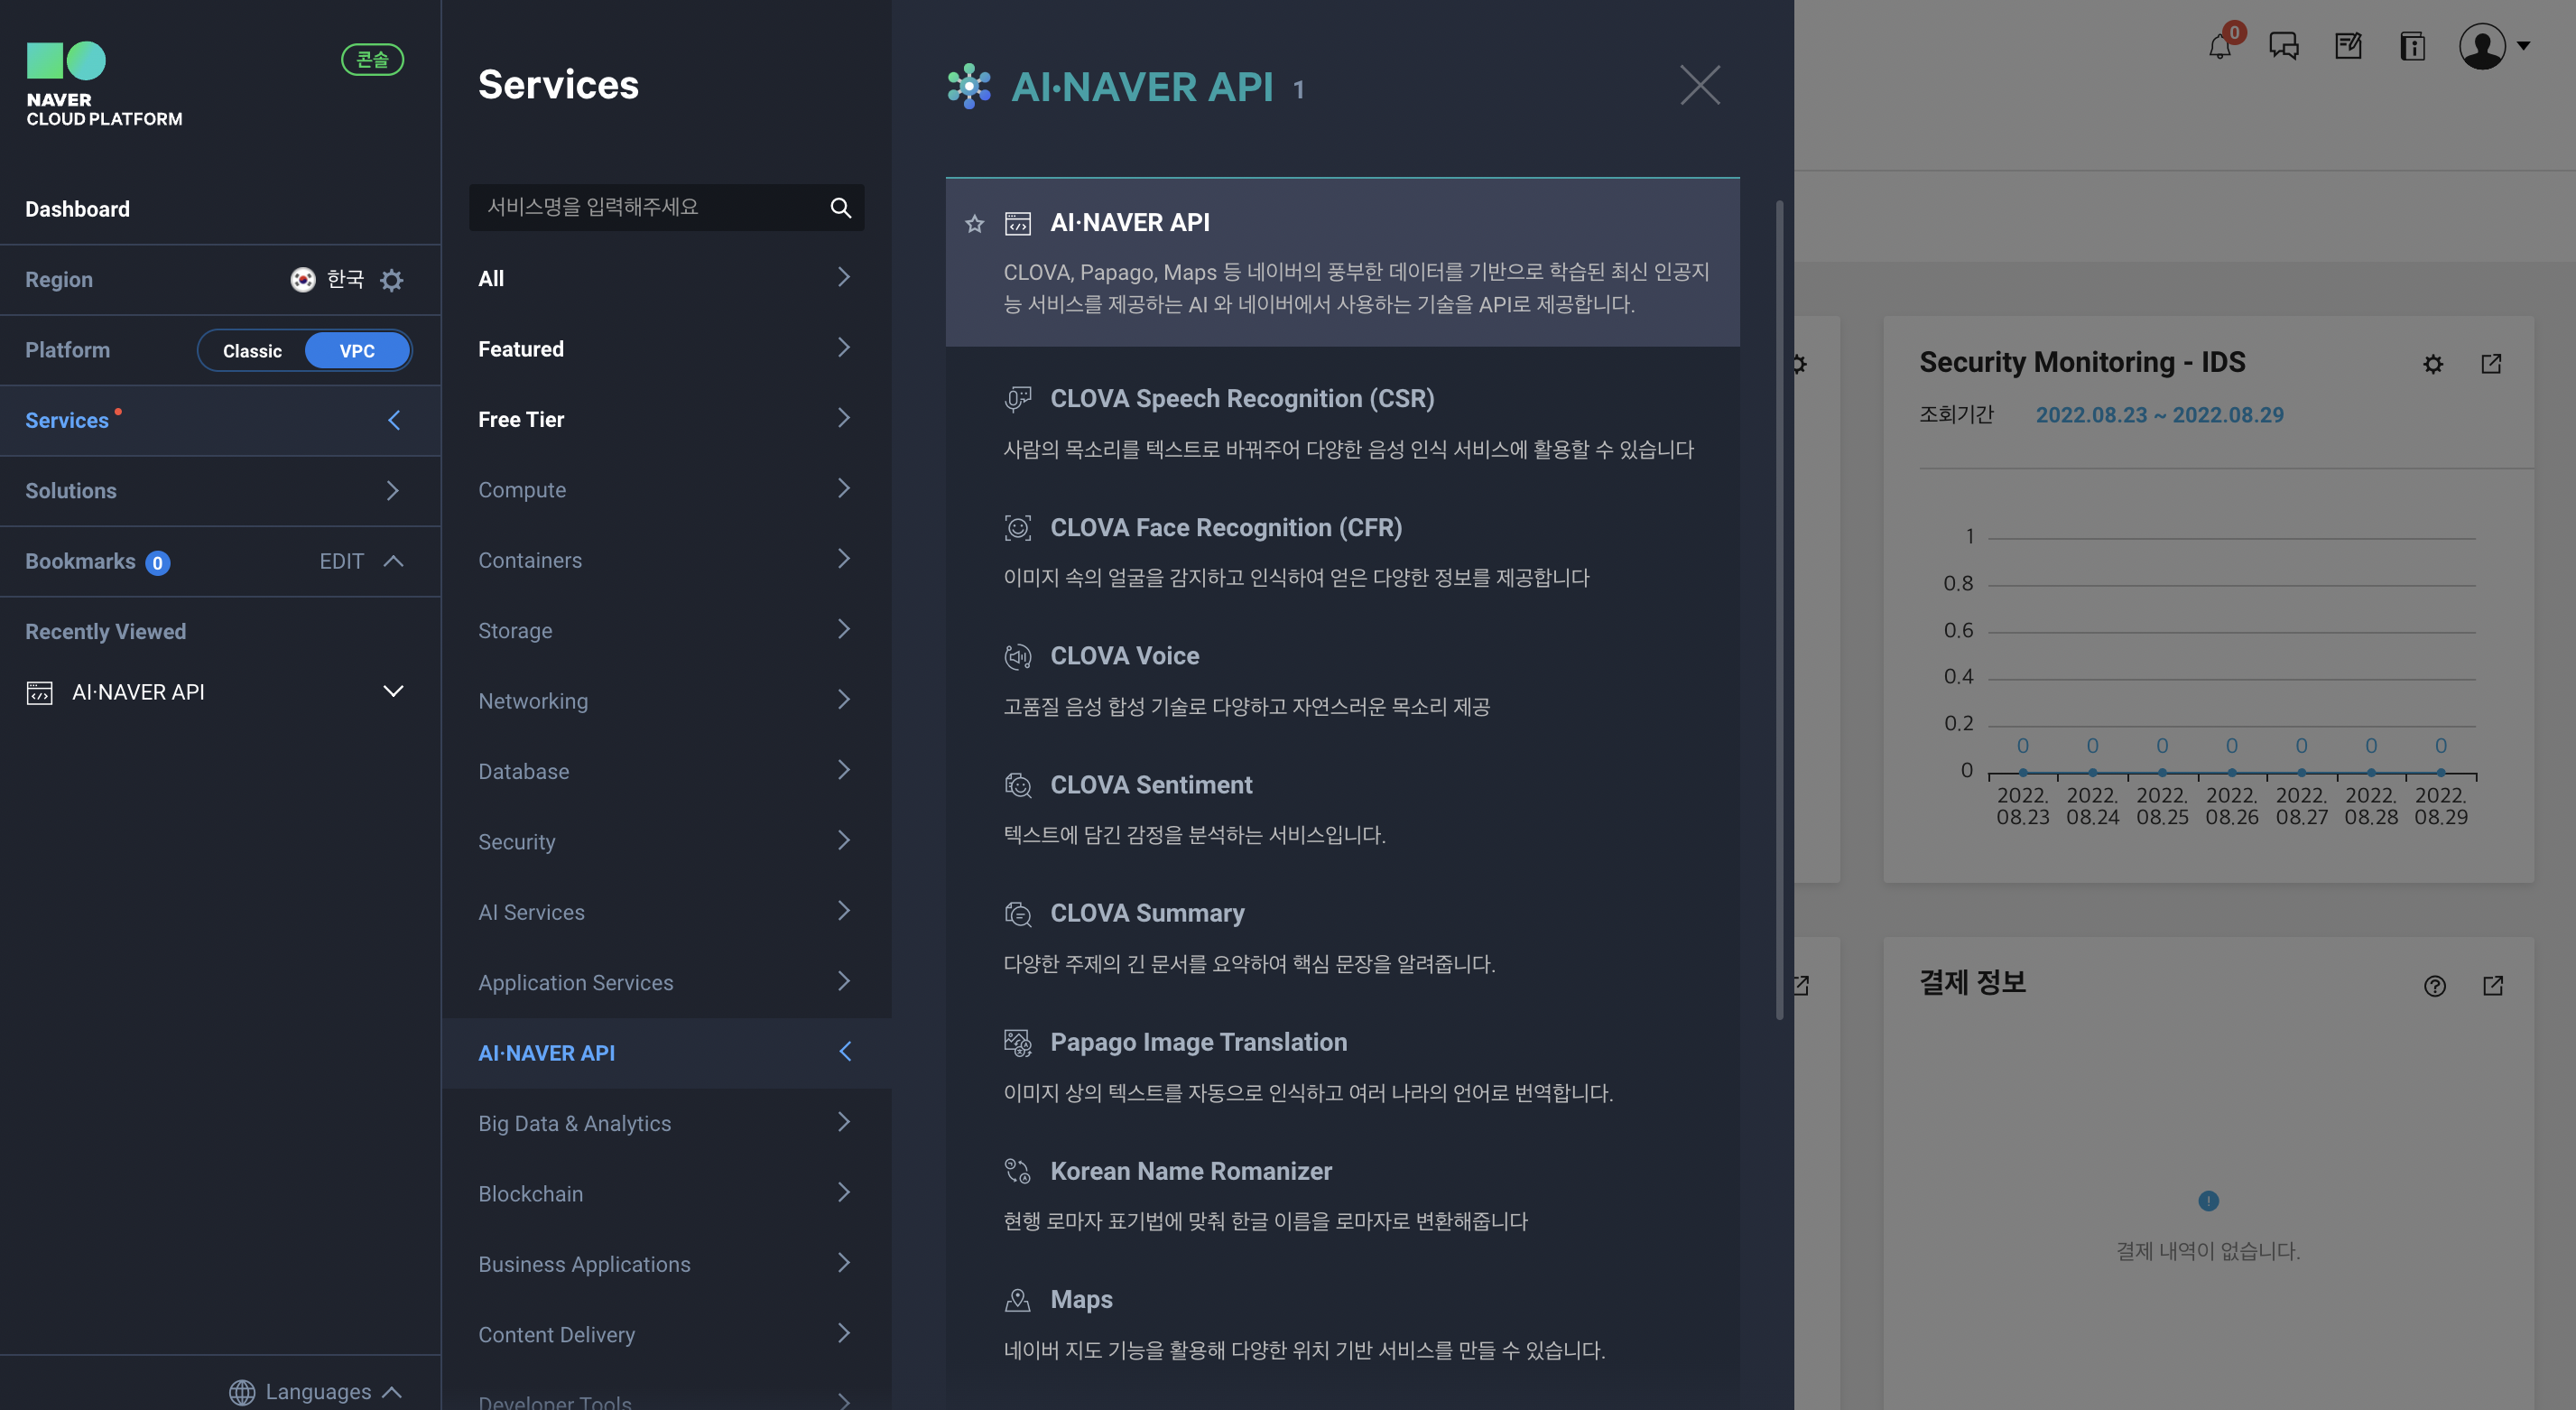
Task: Collapse the Bookmarks section
Action: [394, 561]
